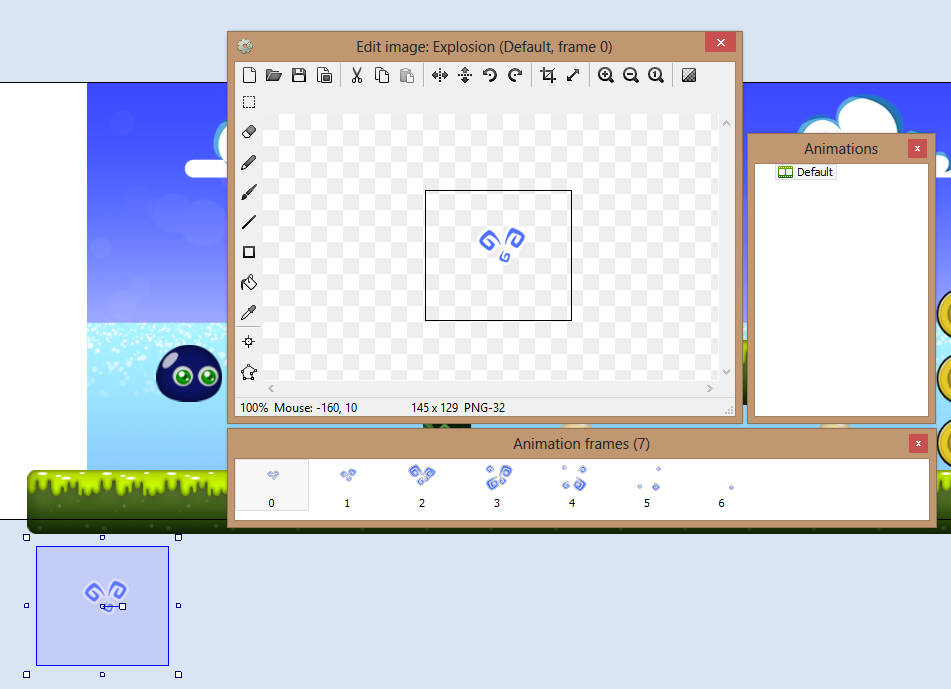Select the Rectangle shape tool
The height and width of the screenshot is (689, 951).
[x=249, y=252]
